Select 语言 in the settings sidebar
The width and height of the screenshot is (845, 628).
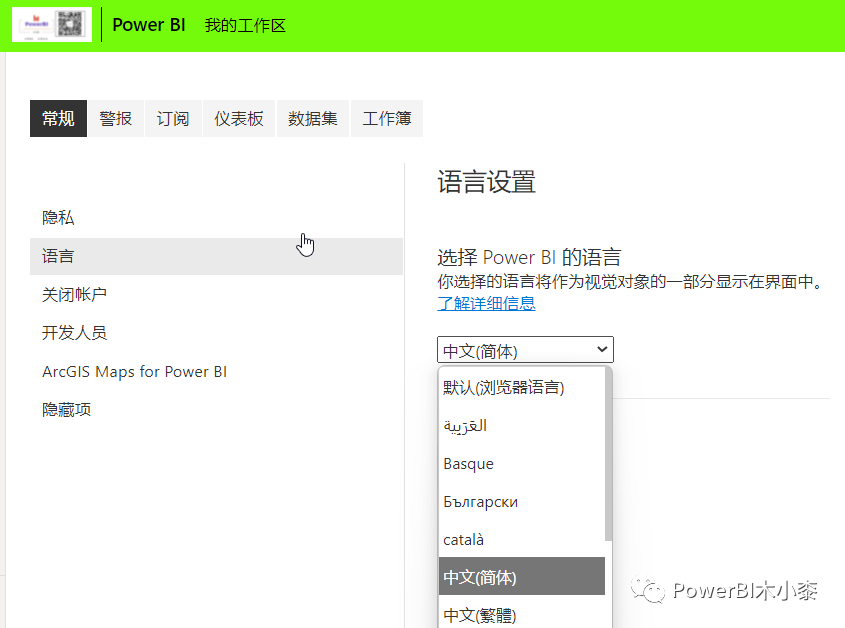pyautogui.click(x=216, y=256)
